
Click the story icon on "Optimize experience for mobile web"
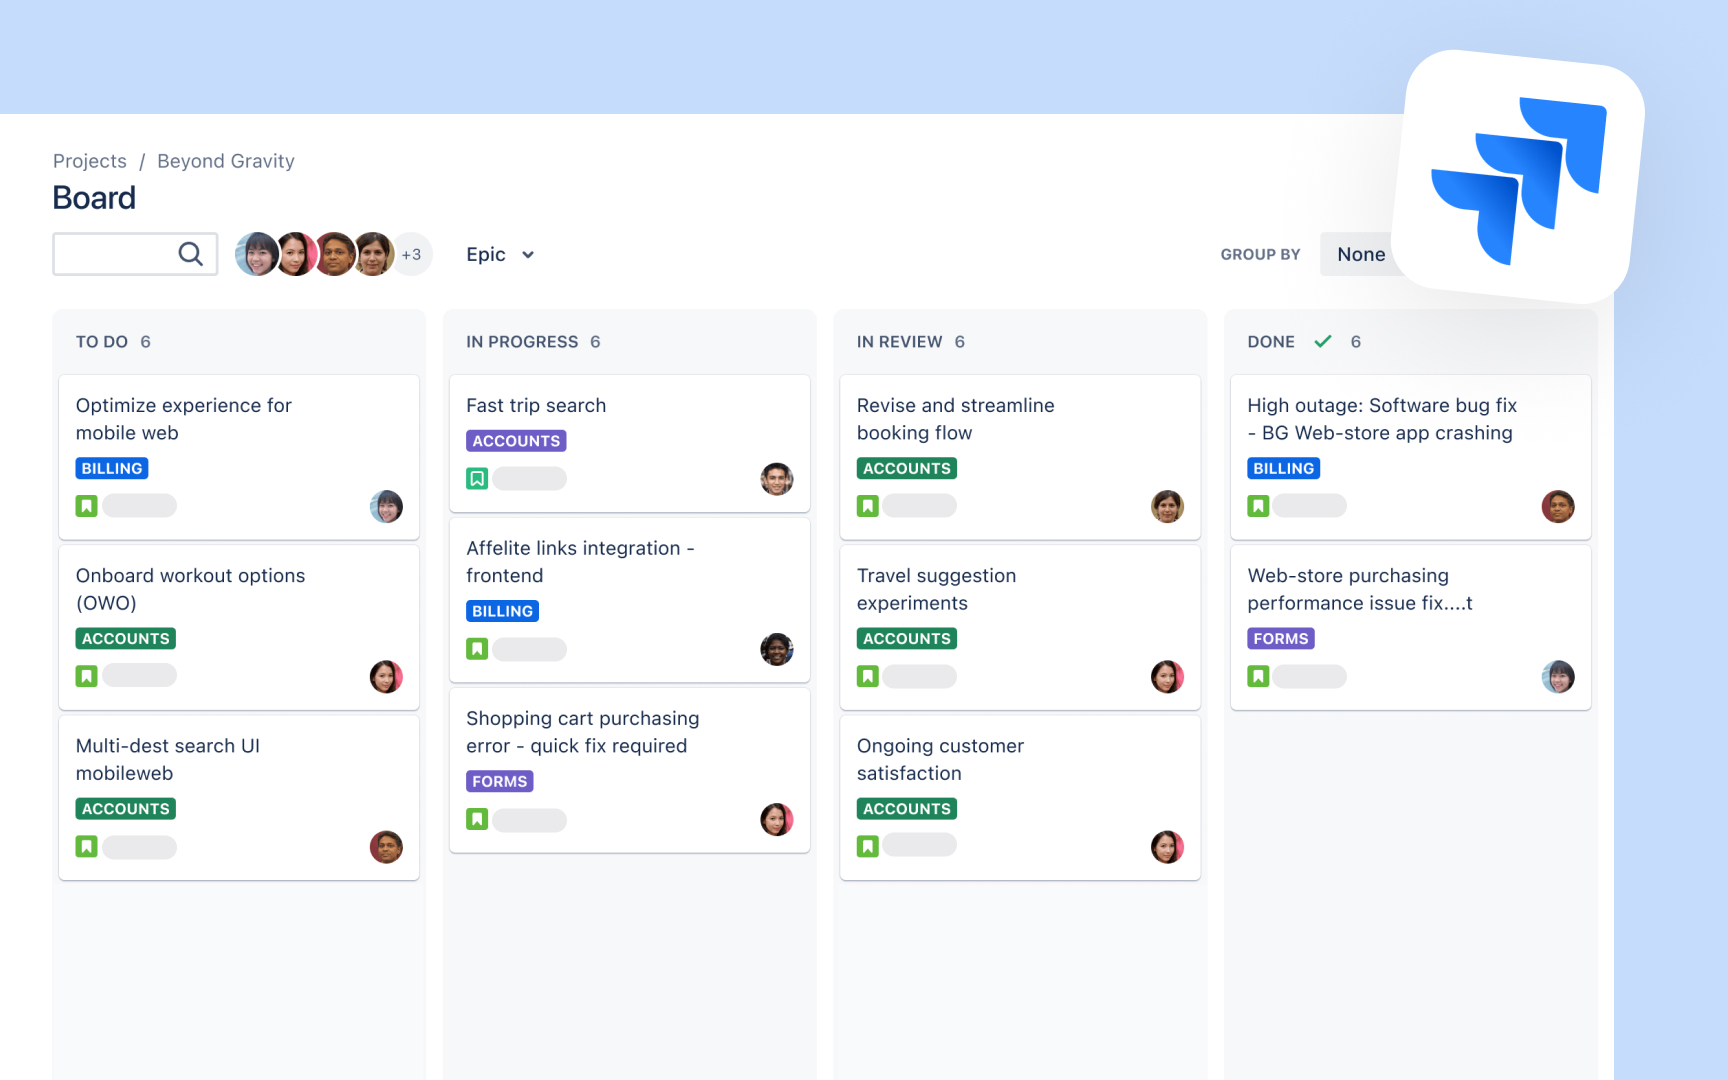tap(86, 505)
